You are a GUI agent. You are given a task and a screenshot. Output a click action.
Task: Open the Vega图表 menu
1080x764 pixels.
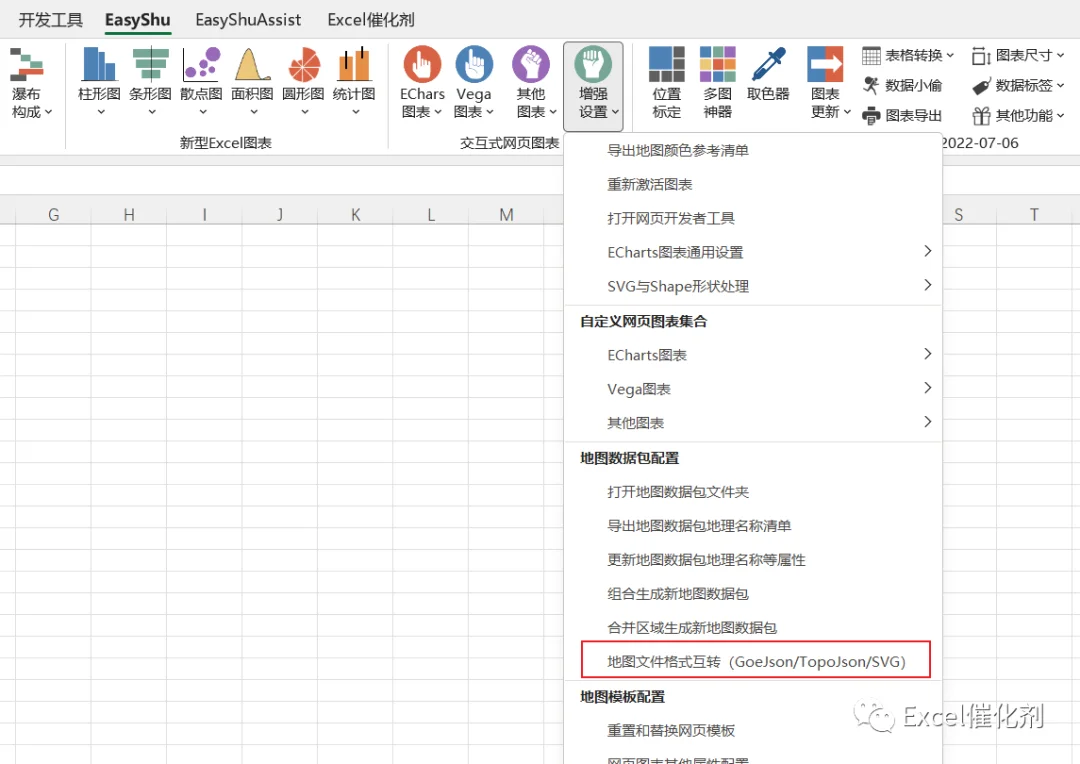pos(474,83)
